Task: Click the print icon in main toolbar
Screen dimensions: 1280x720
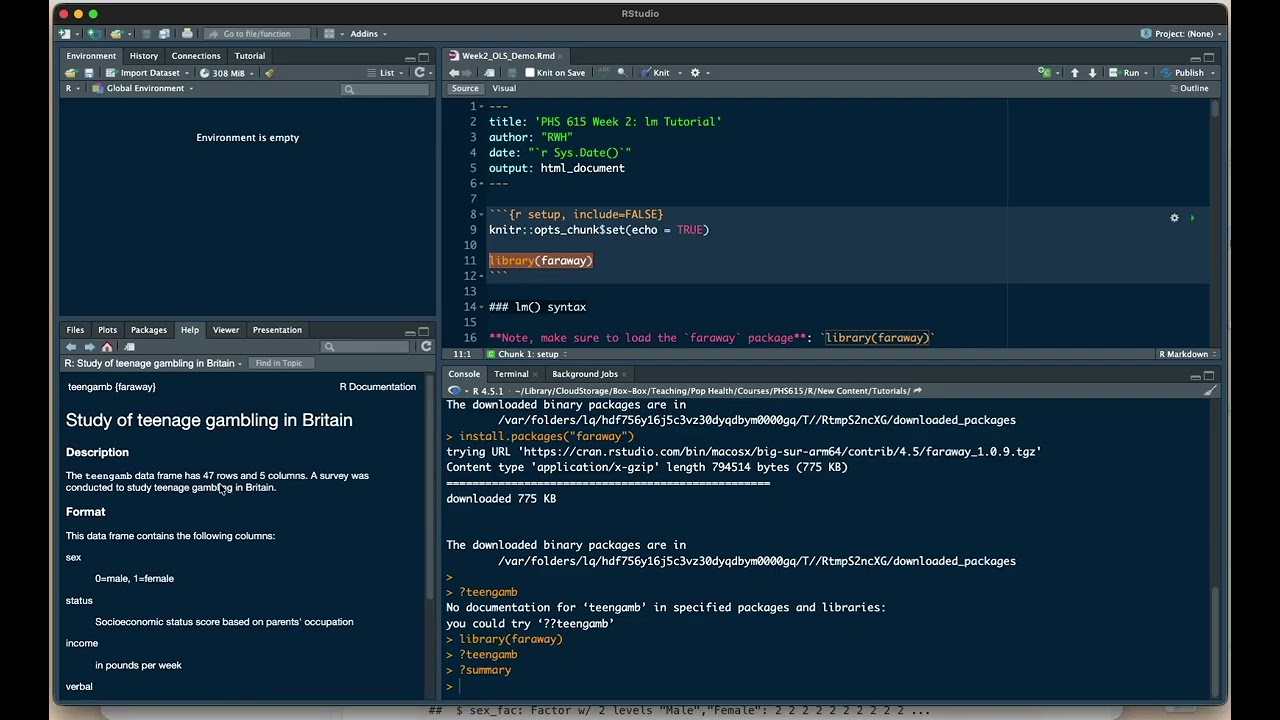Action: (x=187, y=34)
